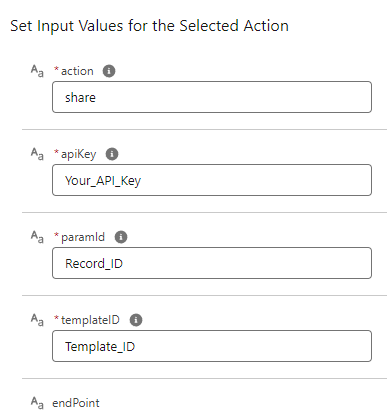Screen dimensions: 387x420
Task: Select the Record_ID input box
Action: [212, 263]
